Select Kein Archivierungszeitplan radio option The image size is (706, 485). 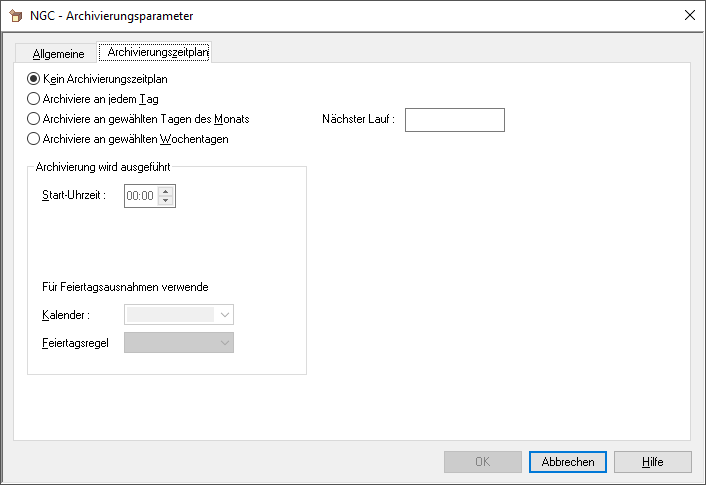pyautogui.click(x=34, y=79)
